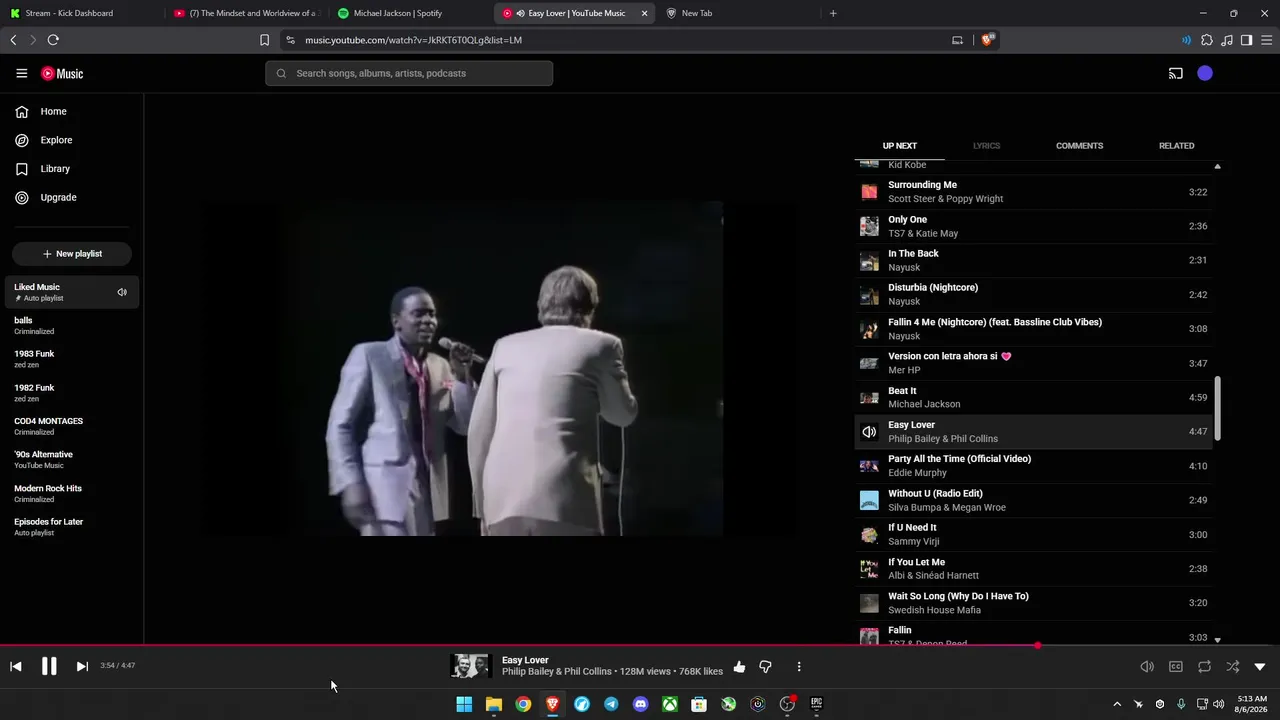Go back in browser history
The width and height of the screenshot is (1280, 720).
click(x=13, y=40)
